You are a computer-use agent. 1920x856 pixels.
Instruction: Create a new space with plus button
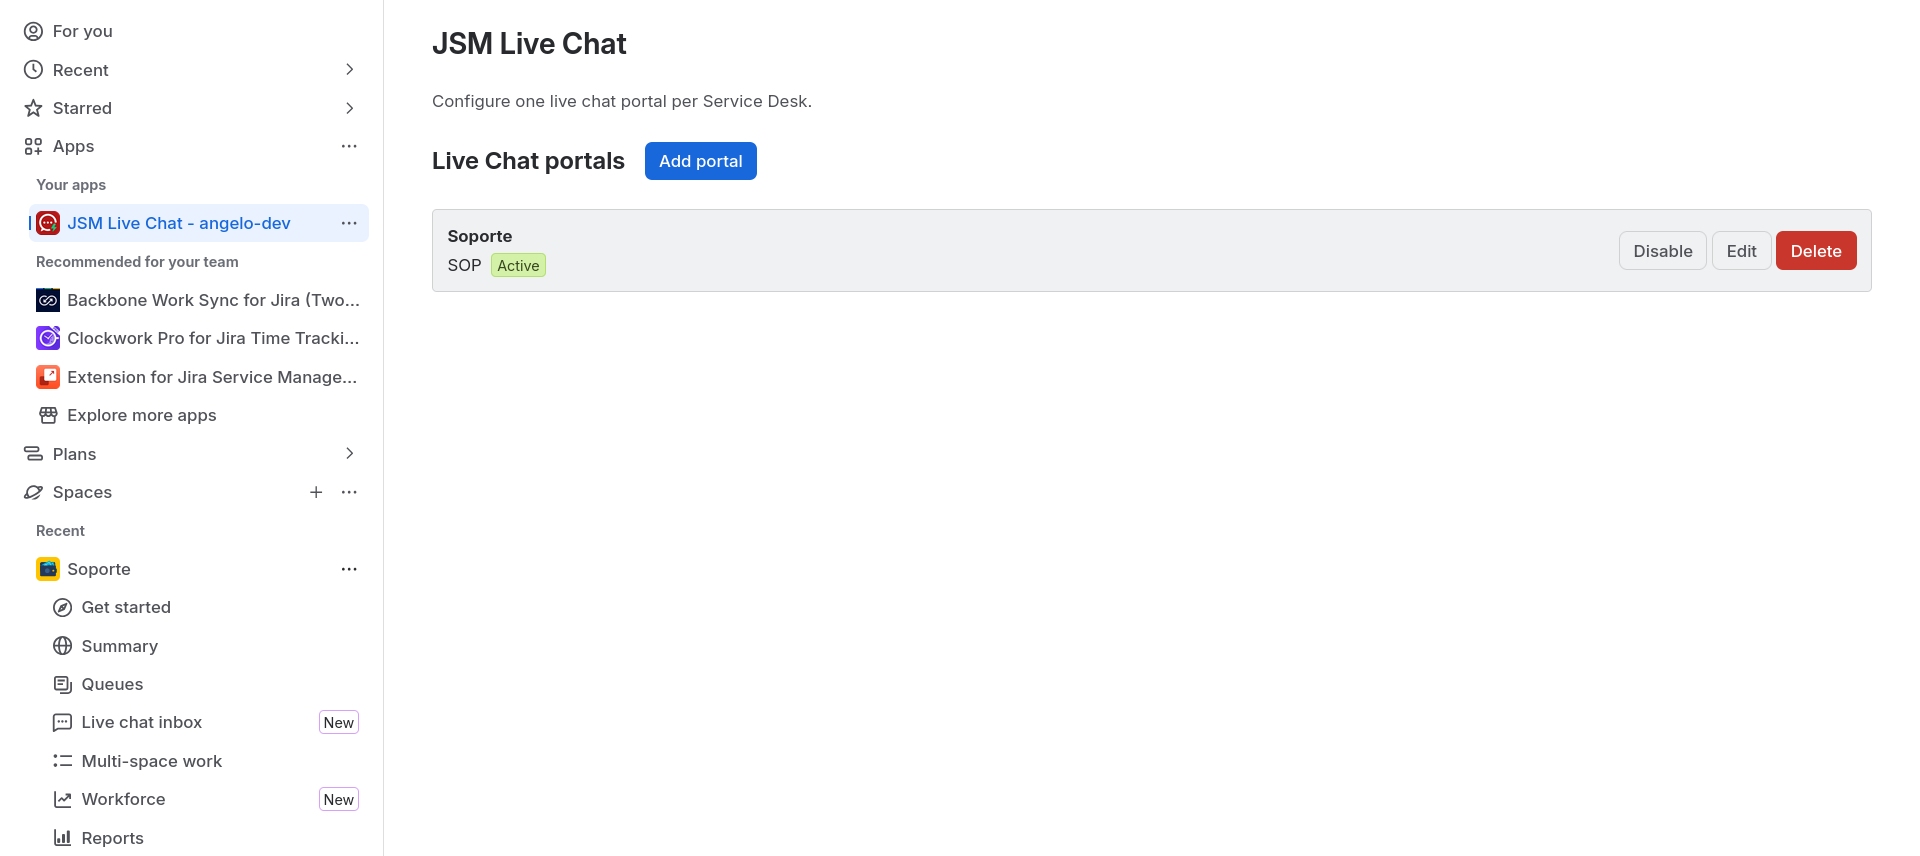[x=316, y=492]
